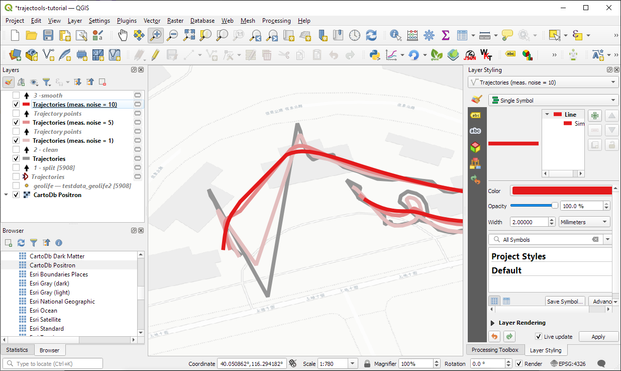The image size is (621, 371).
Task: Click the Save Symbol button
Action: 565,301
